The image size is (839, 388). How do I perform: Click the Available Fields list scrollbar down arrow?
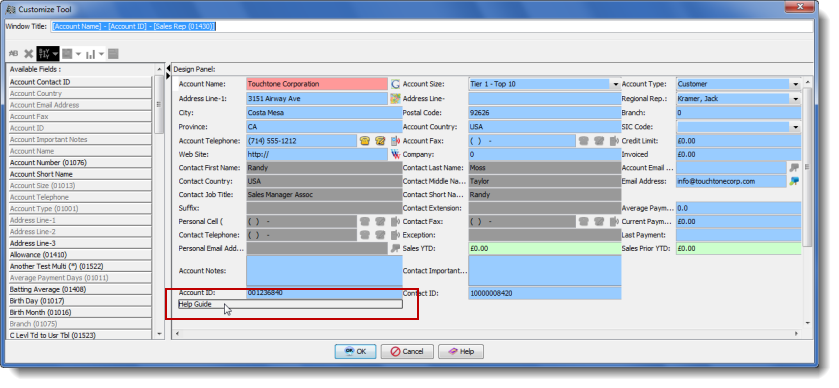pyautogui.click(x=159, y=334)
